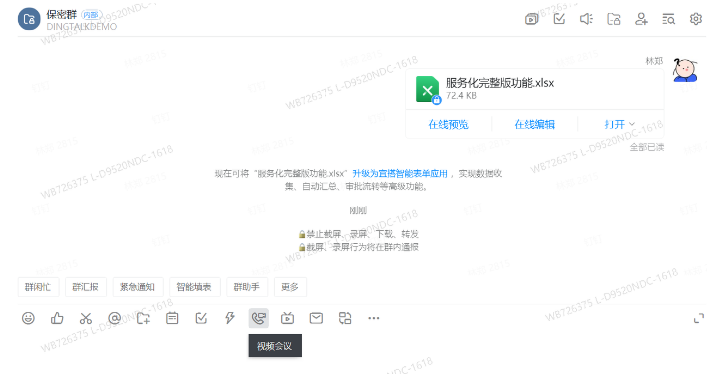Start a video meeting
This screenshot has width=725, height=377.
(258, 318)
